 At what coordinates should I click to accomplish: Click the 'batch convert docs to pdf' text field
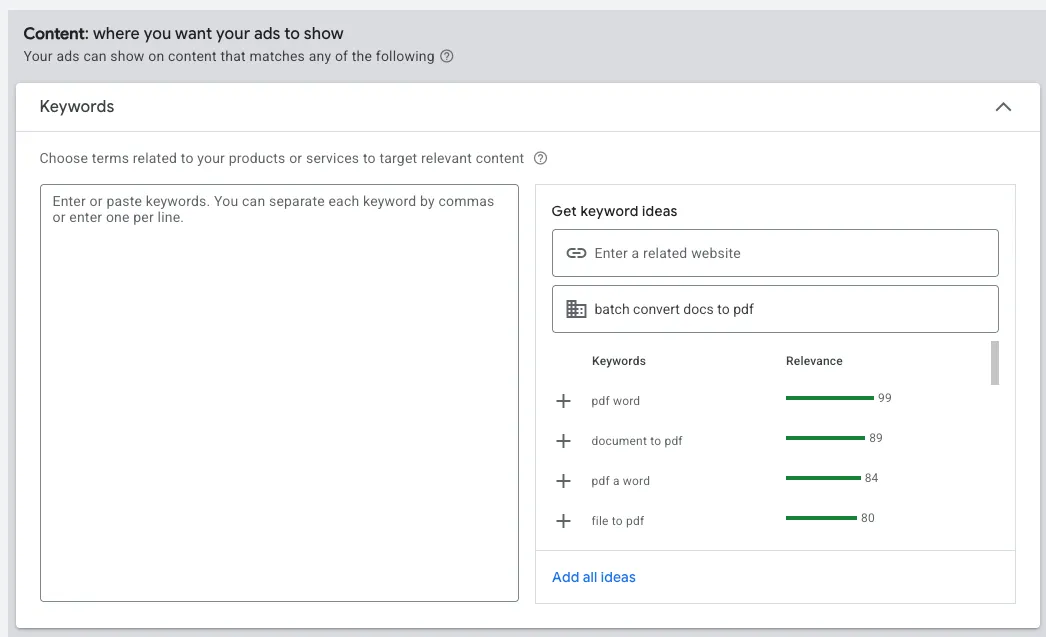(x=790, y=309)
